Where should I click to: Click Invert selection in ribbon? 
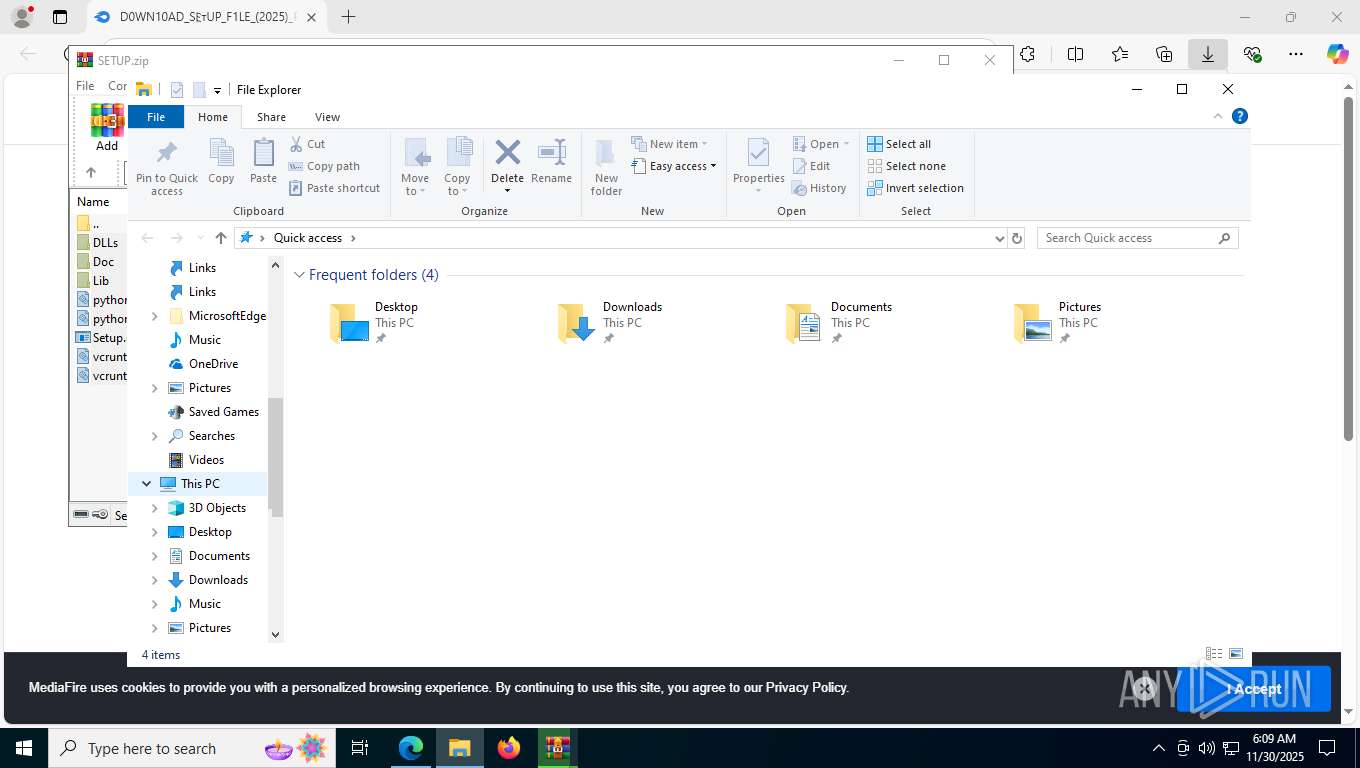(x=915, y=188)
